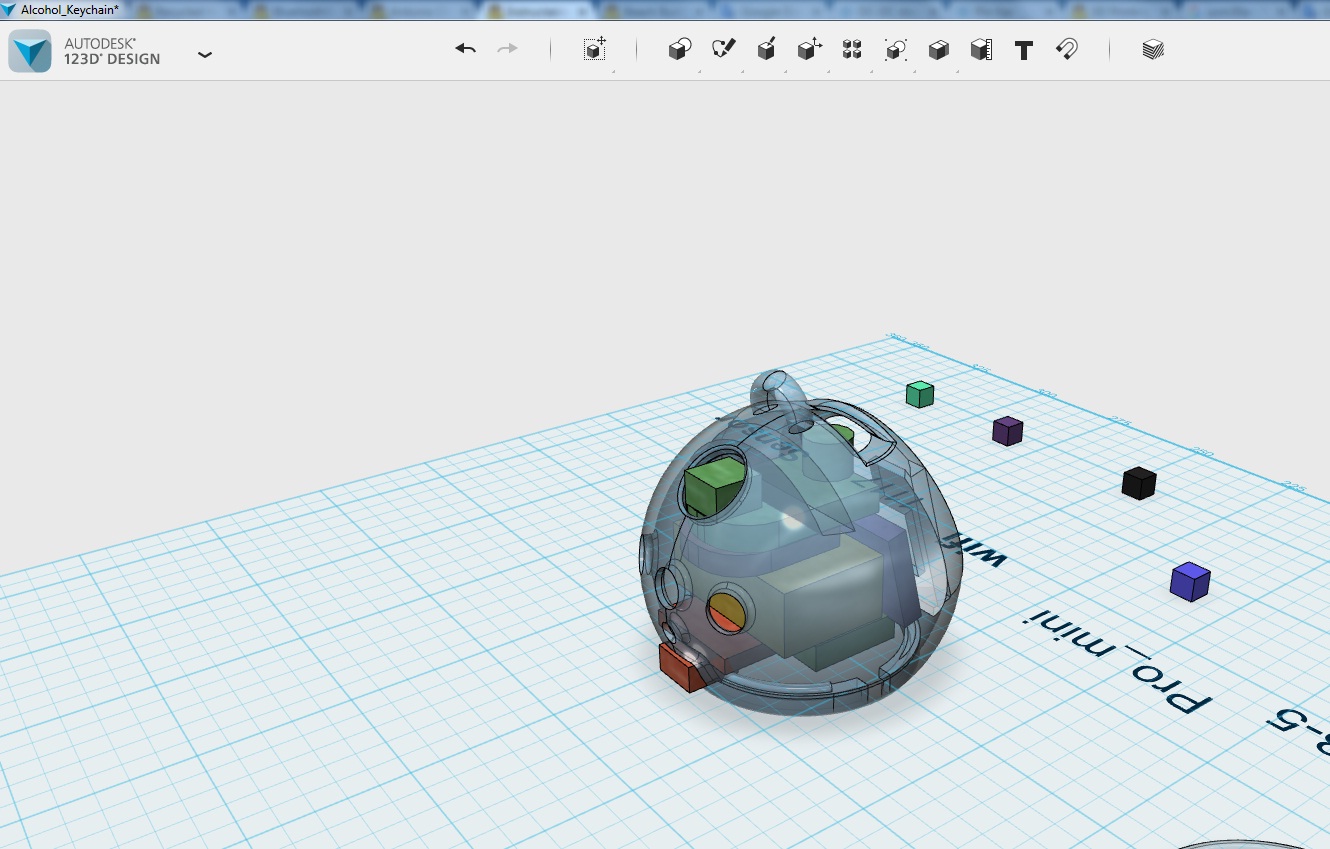The image size is (1330, 849).
Task: Select the teal green cube on the grid
Action: coord(920,394)
